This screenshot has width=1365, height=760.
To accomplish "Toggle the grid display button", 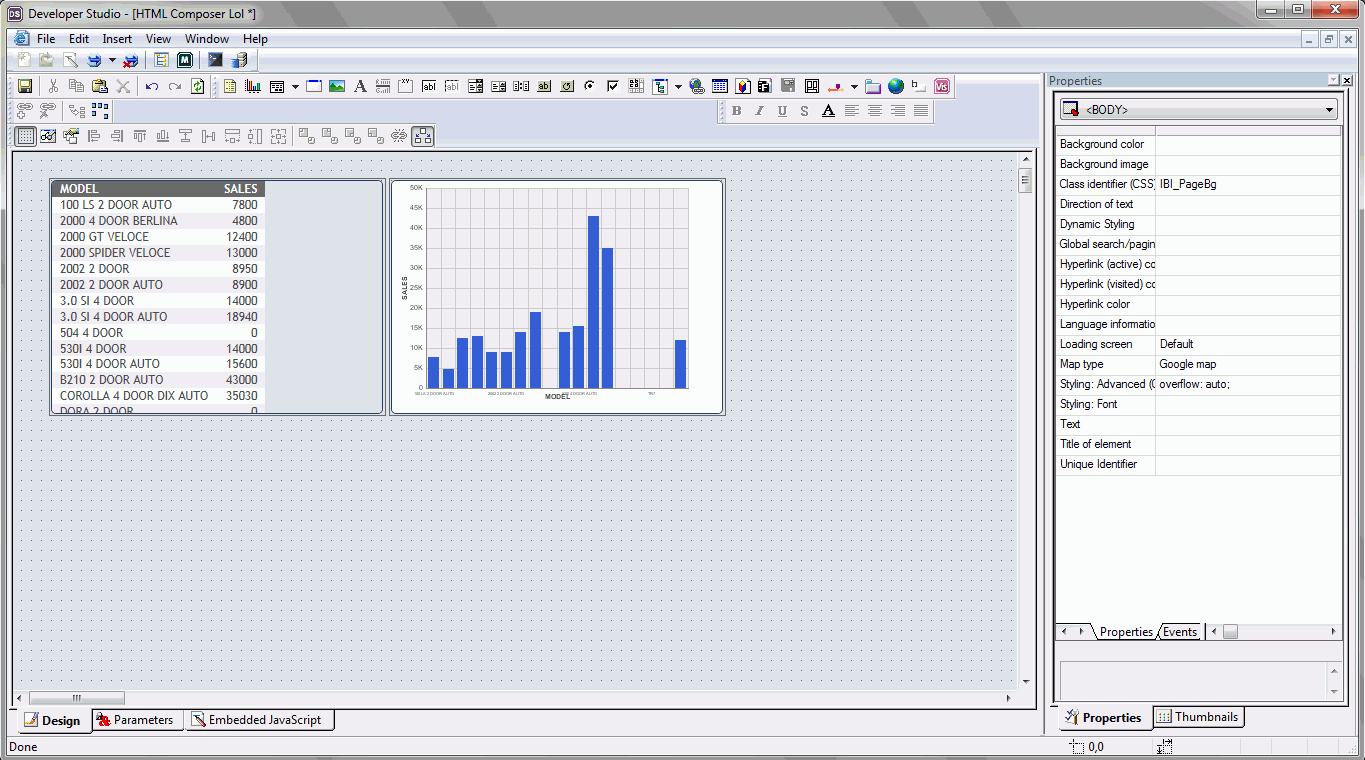I will 26,136.
